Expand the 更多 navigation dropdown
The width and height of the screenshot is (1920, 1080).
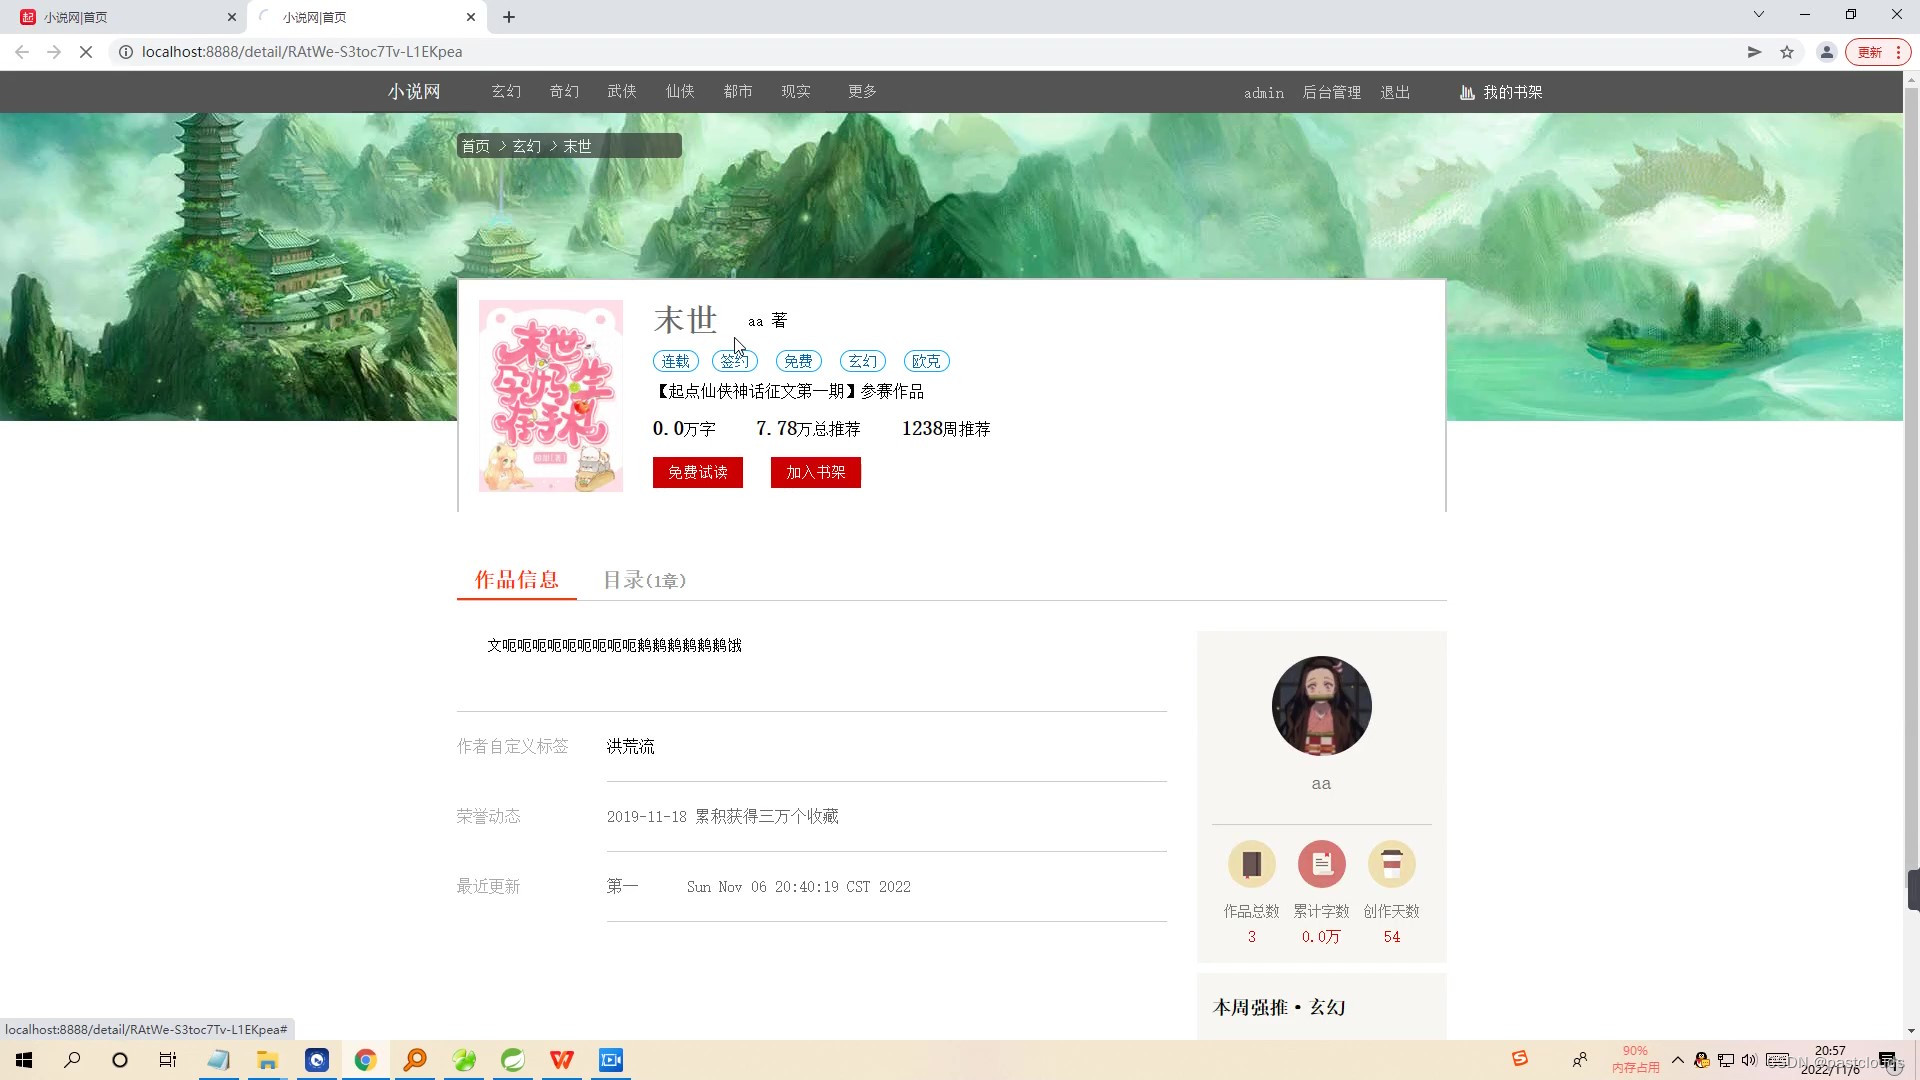pos(861,91)
